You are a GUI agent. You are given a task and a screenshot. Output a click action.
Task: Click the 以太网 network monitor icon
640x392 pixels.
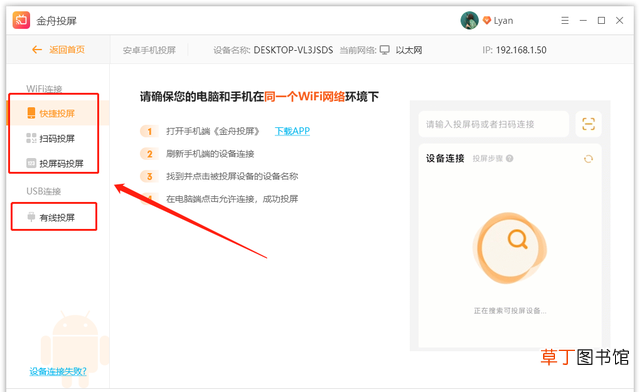click(x=384, y=50)
